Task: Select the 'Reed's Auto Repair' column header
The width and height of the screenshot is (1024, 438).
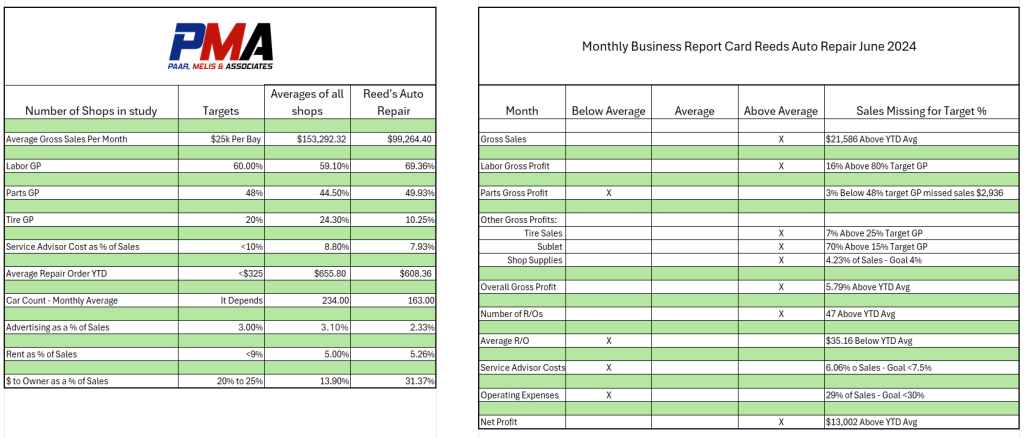Action: tap(394, 102)
